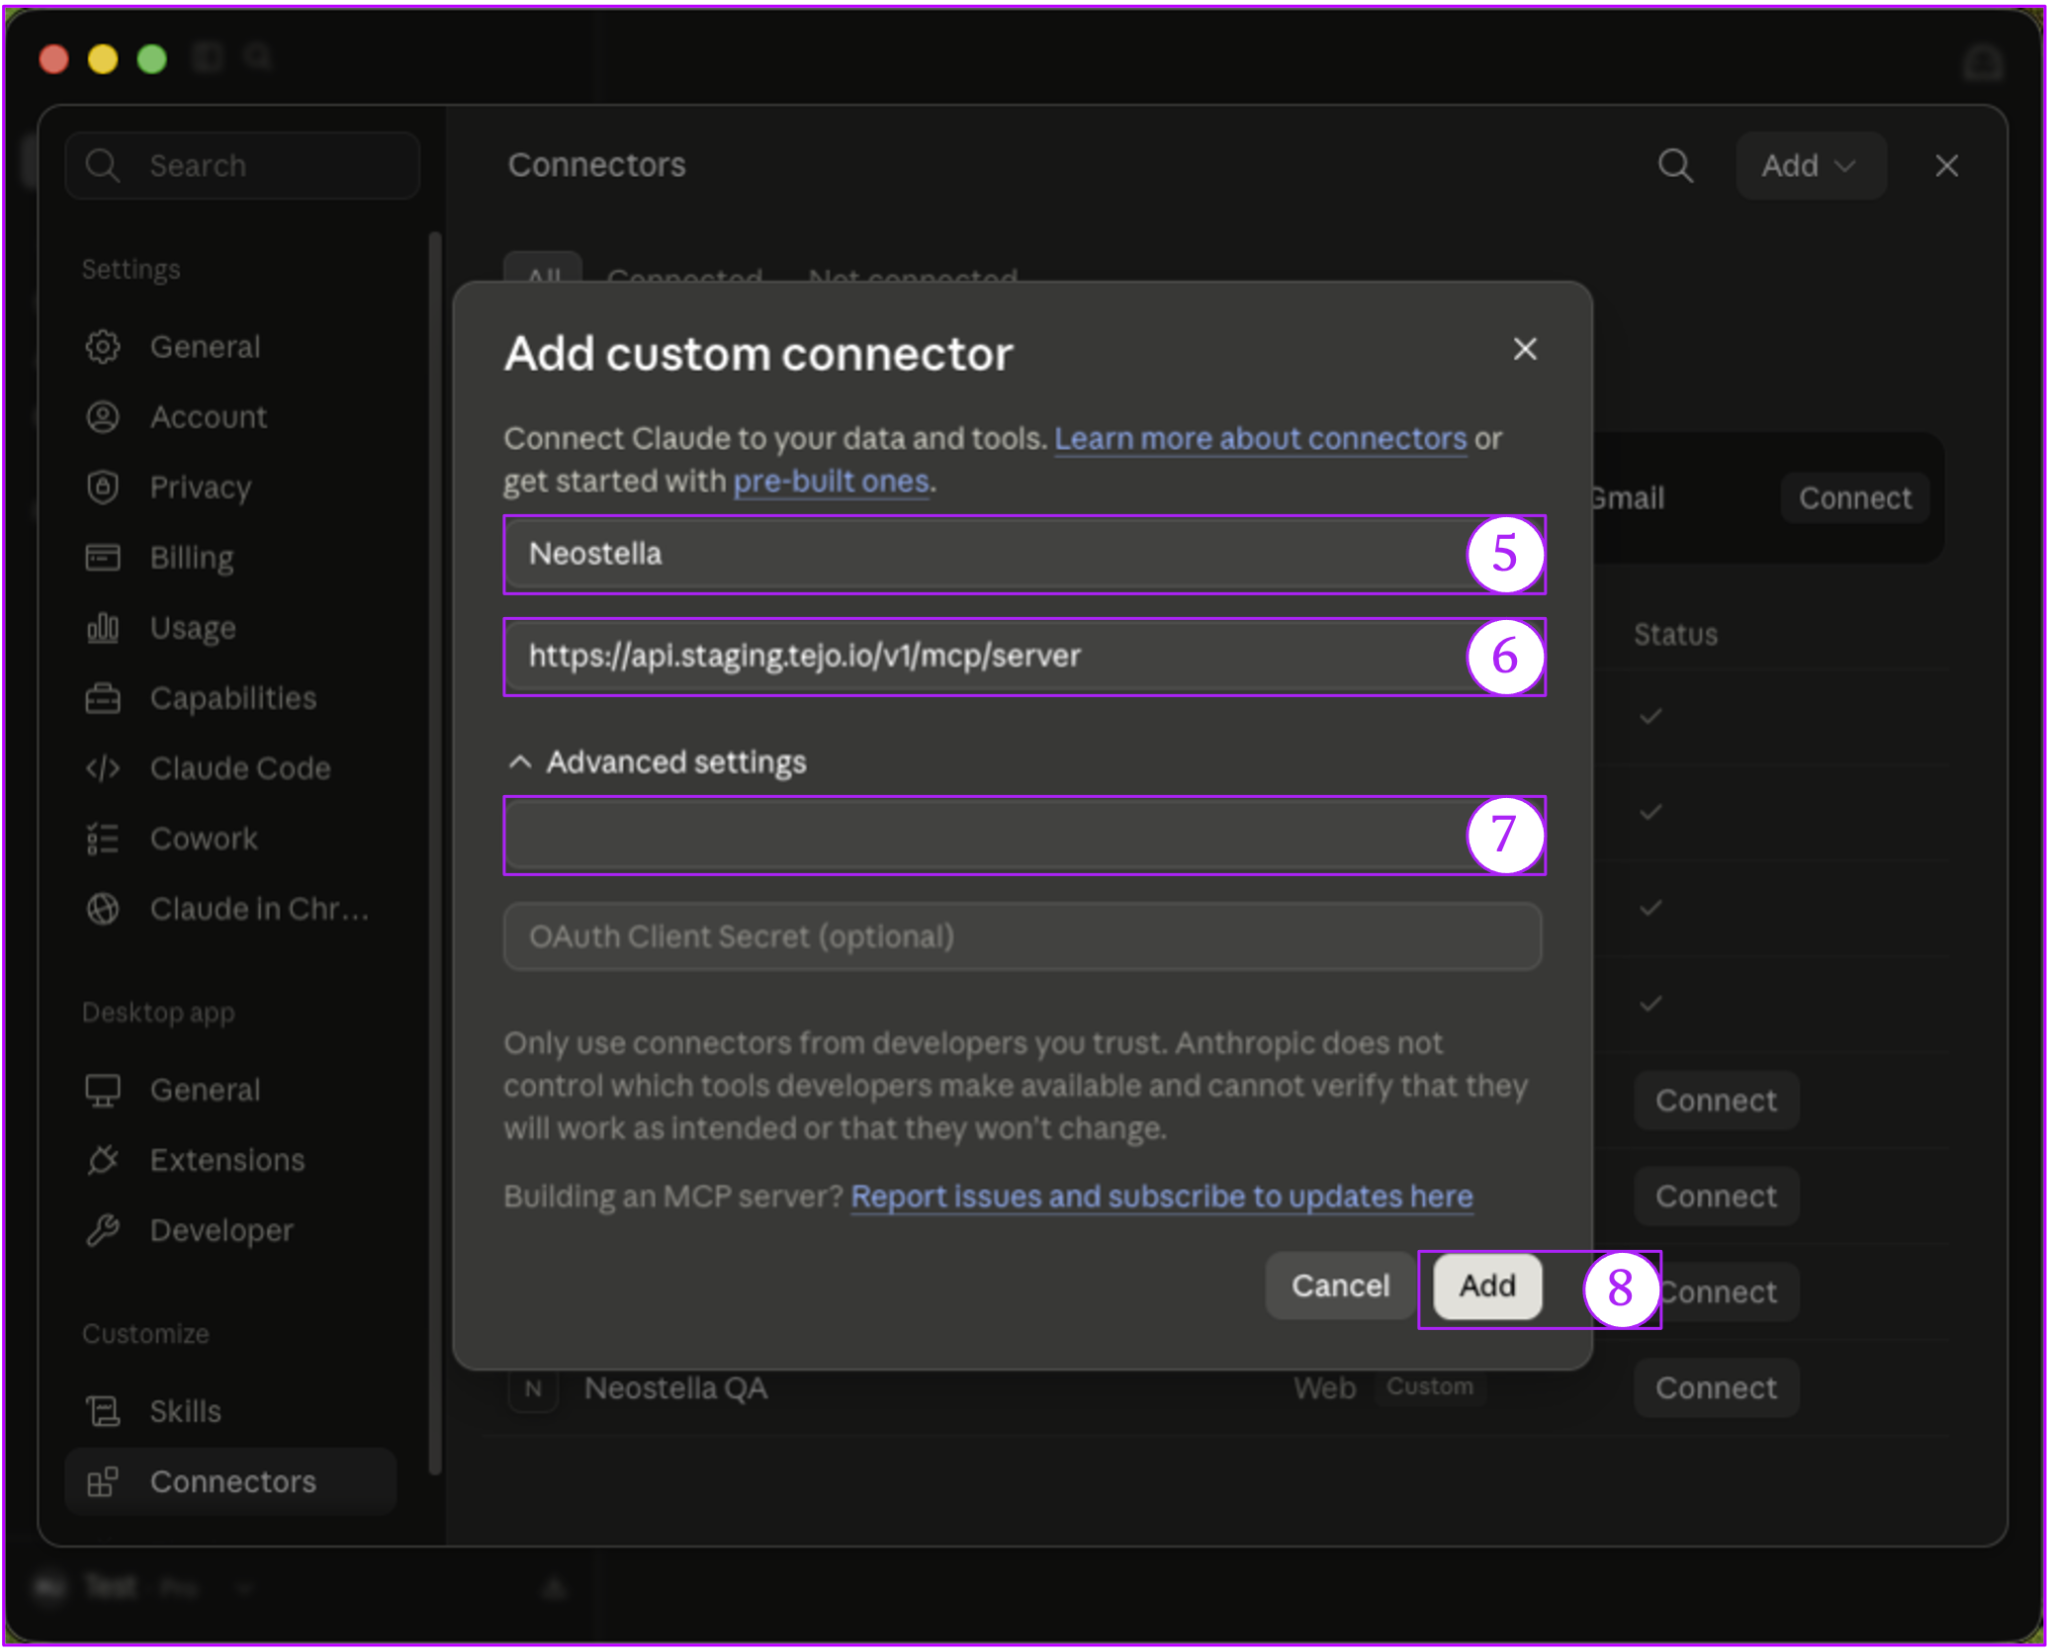Click Add to save the connector

tap(1487, 1285)
